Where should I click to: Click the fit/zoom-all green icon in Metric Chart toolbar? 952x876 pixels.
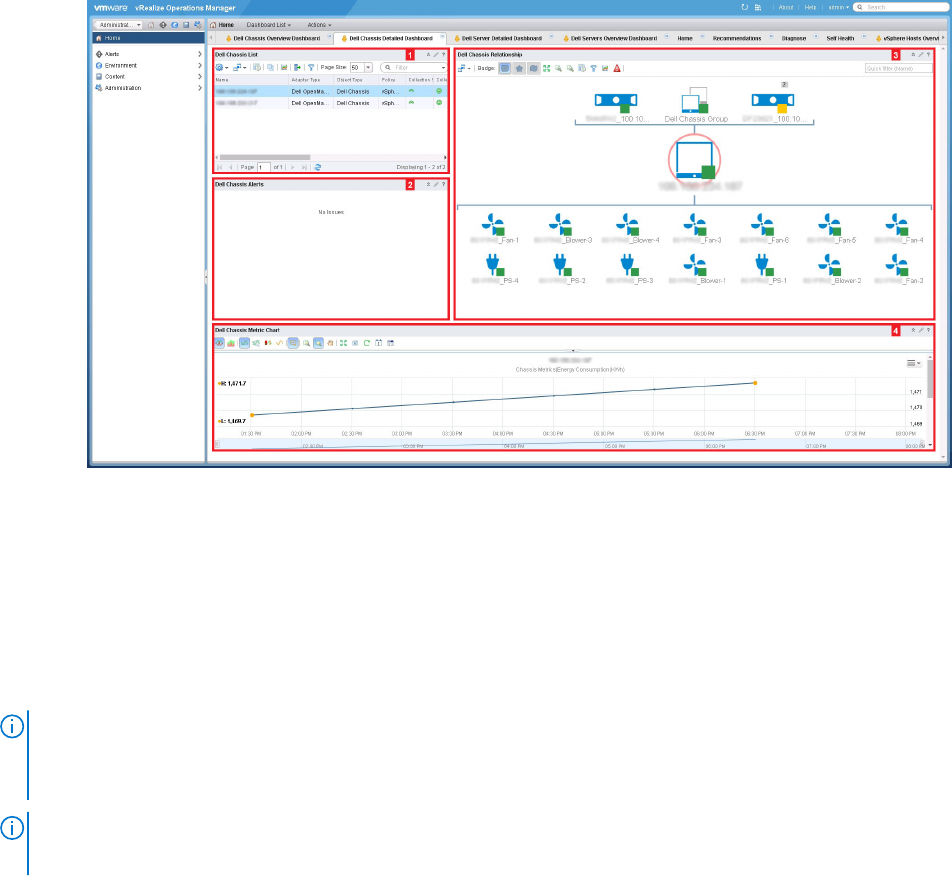(343, 343)
